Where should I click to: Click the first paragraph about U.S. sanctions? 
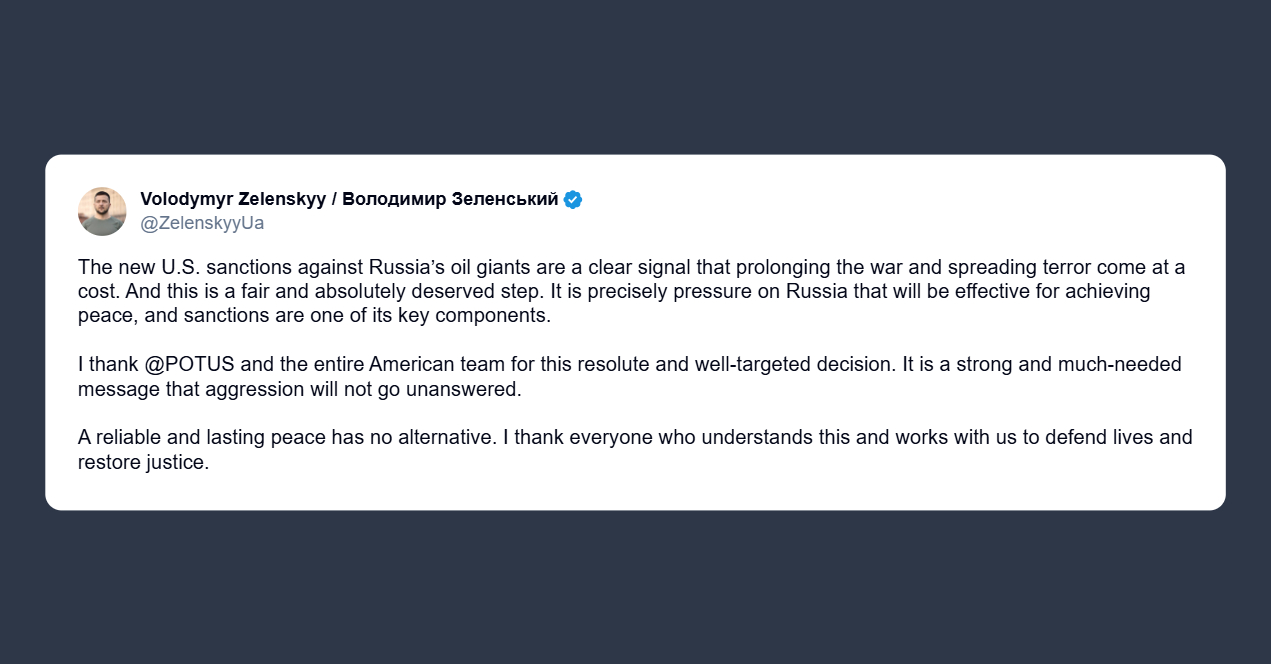click(630, 292)
